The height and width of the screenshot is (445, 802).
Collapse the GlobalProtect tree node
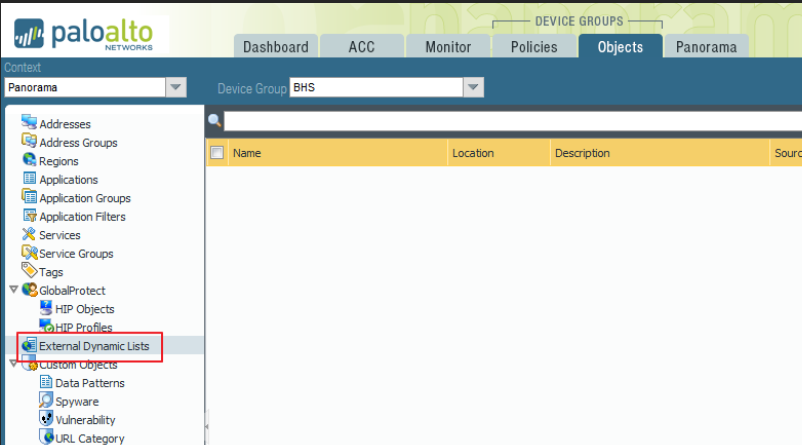pyautogui.click(x=14, y=290)
